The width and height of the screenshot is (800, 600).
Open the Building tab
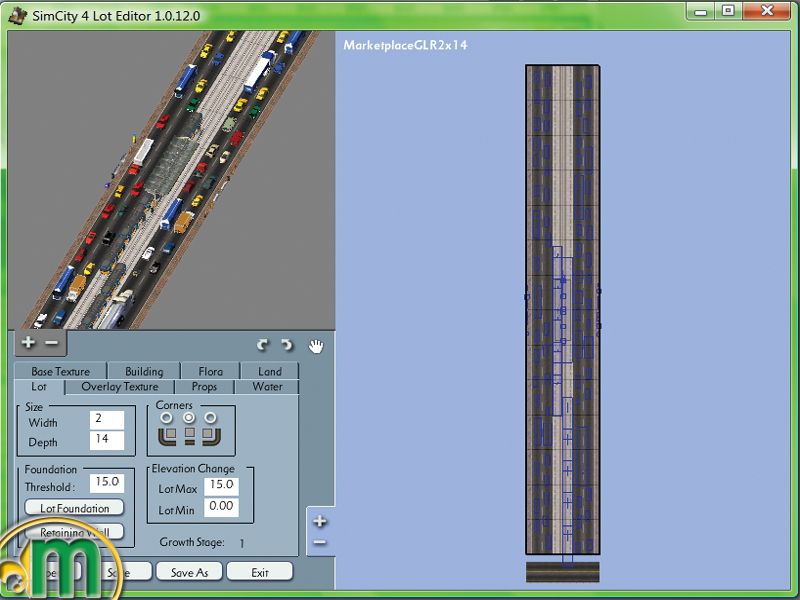click(x=144, y=371)
